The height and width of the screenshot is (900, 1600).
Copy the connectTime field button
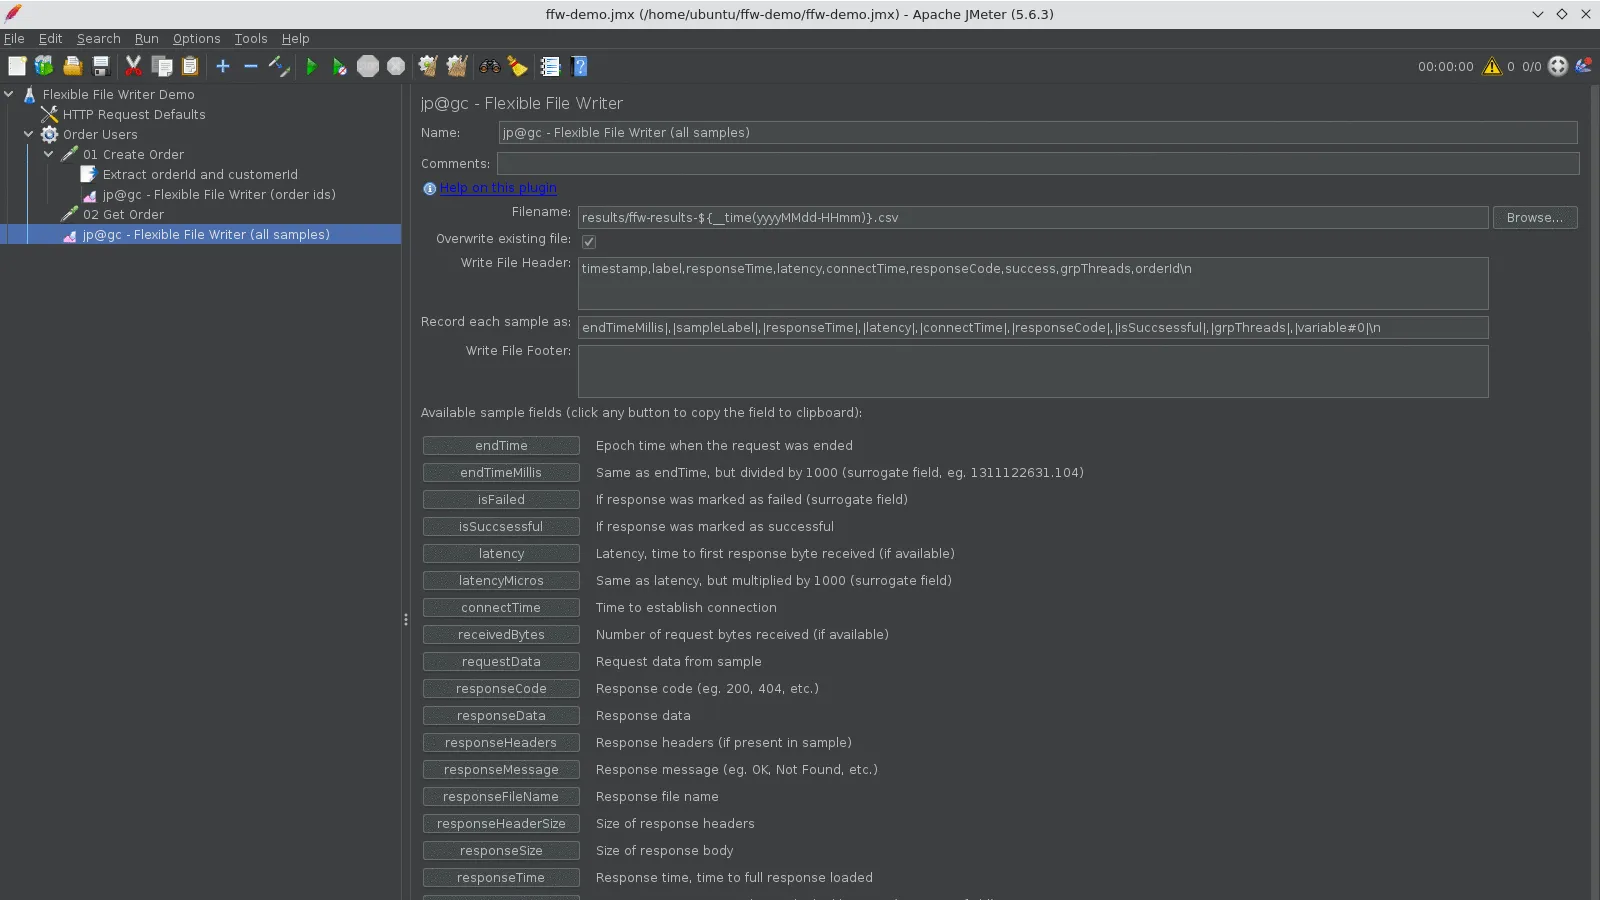click(x=501, y=608)
